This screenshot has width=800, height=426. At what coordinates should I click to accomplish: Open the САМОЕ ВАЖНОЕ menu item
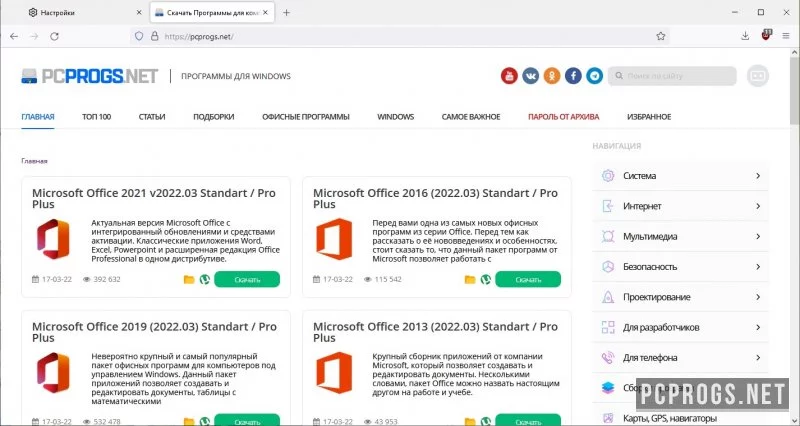(x=471, y=117)
